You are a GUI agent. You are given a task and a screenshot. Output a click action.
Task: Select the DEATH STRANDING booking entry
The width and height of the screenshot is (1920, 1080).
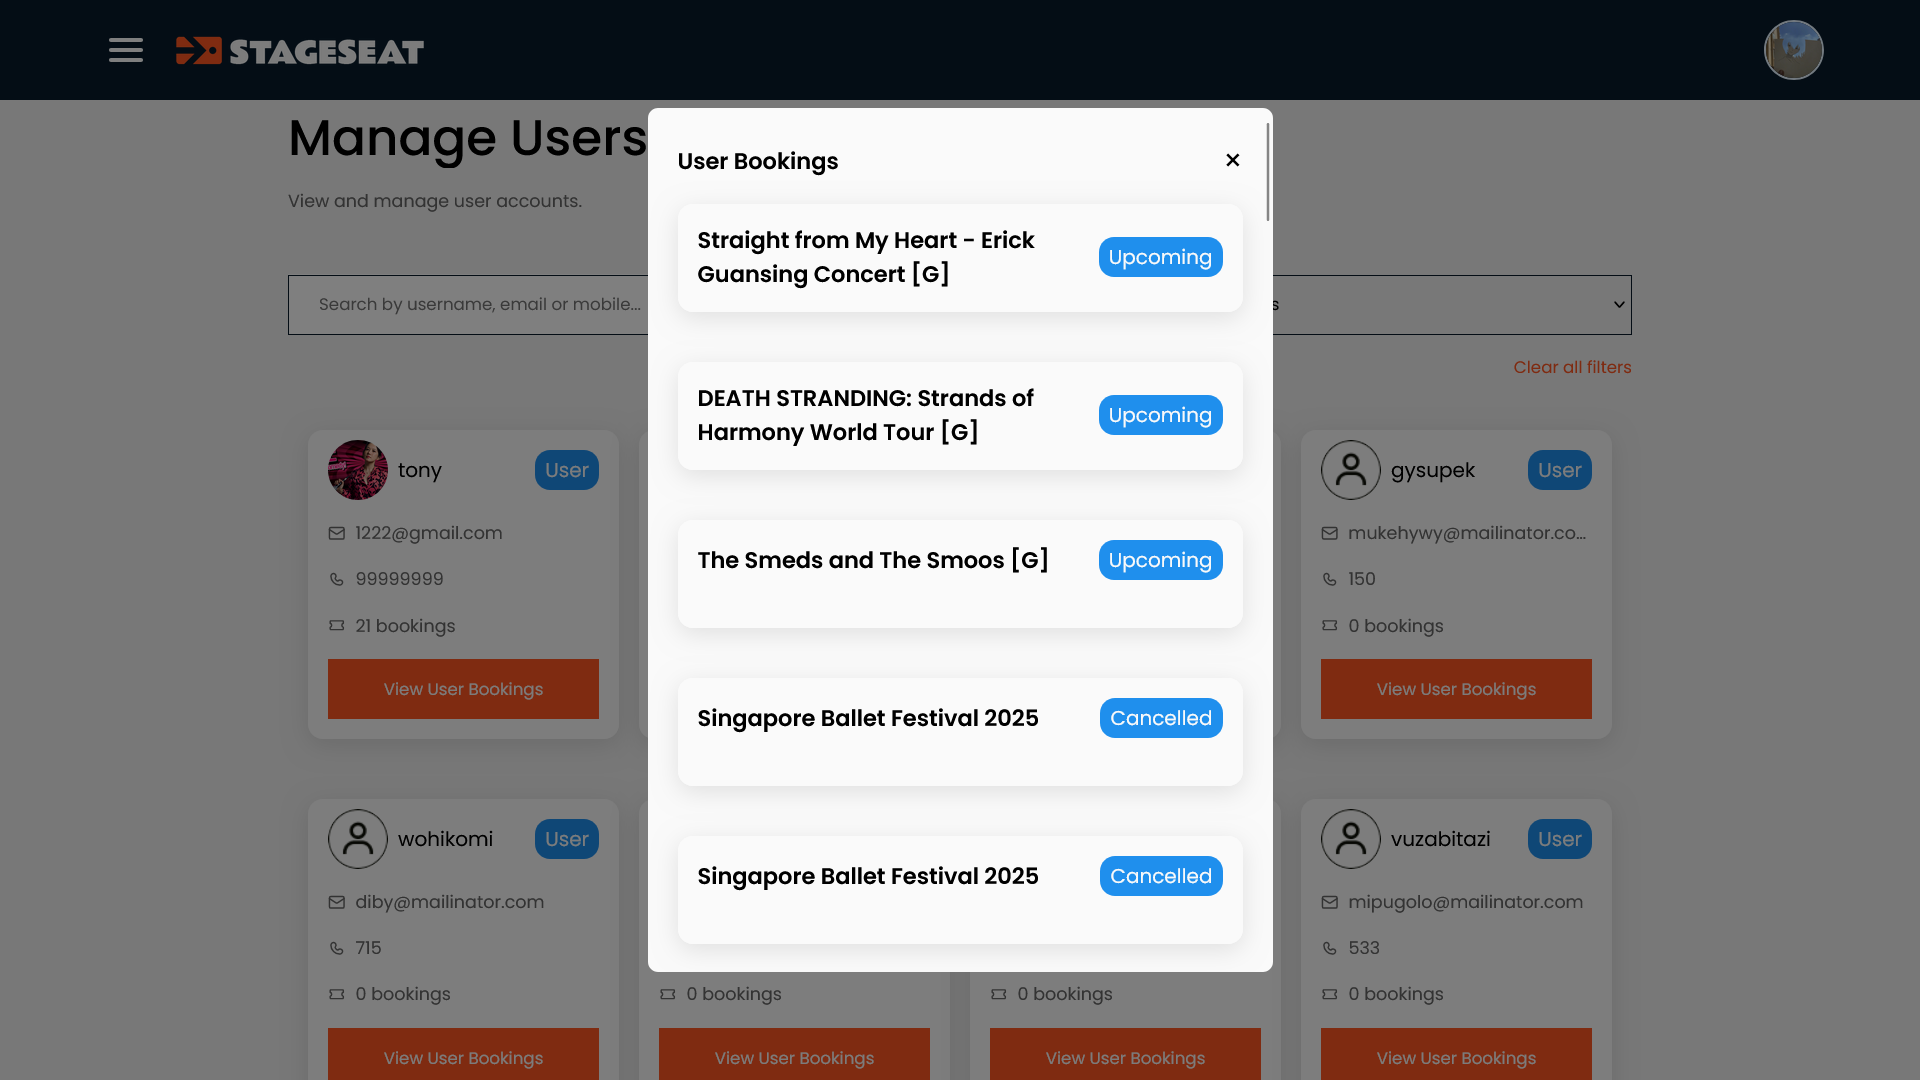[x=865, y=415]
